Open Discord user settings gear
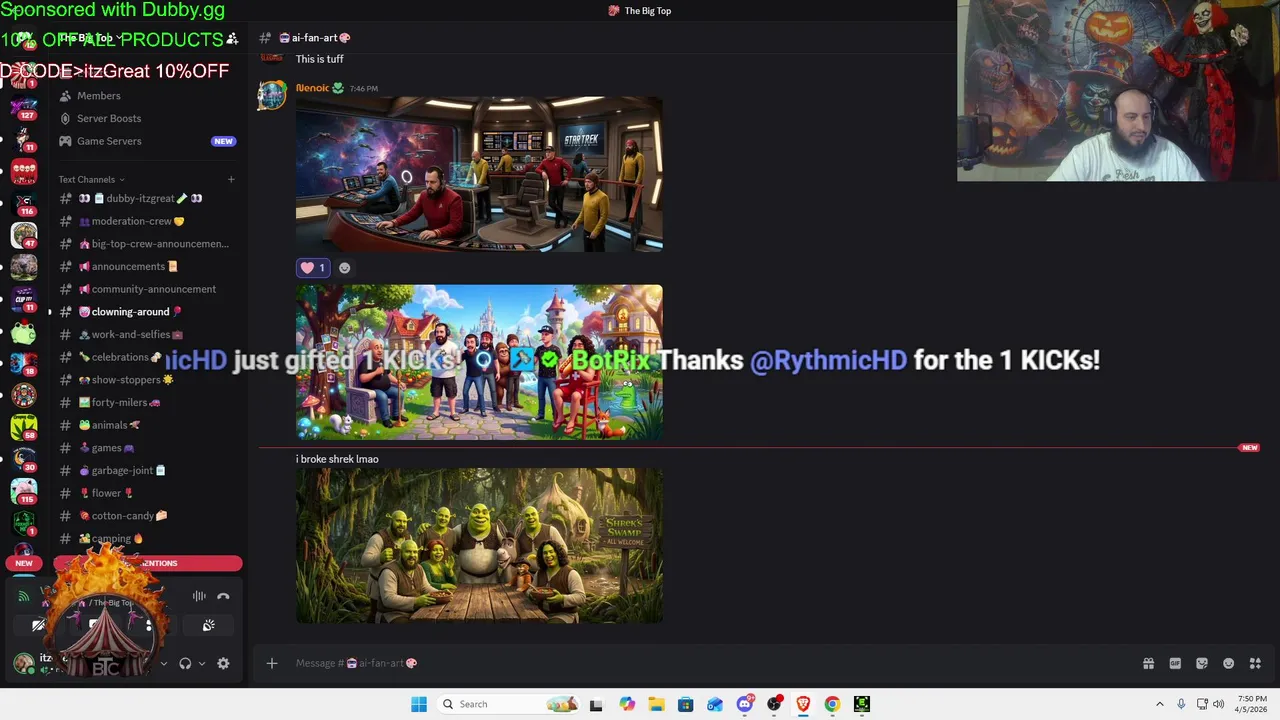 coord(223,663)
